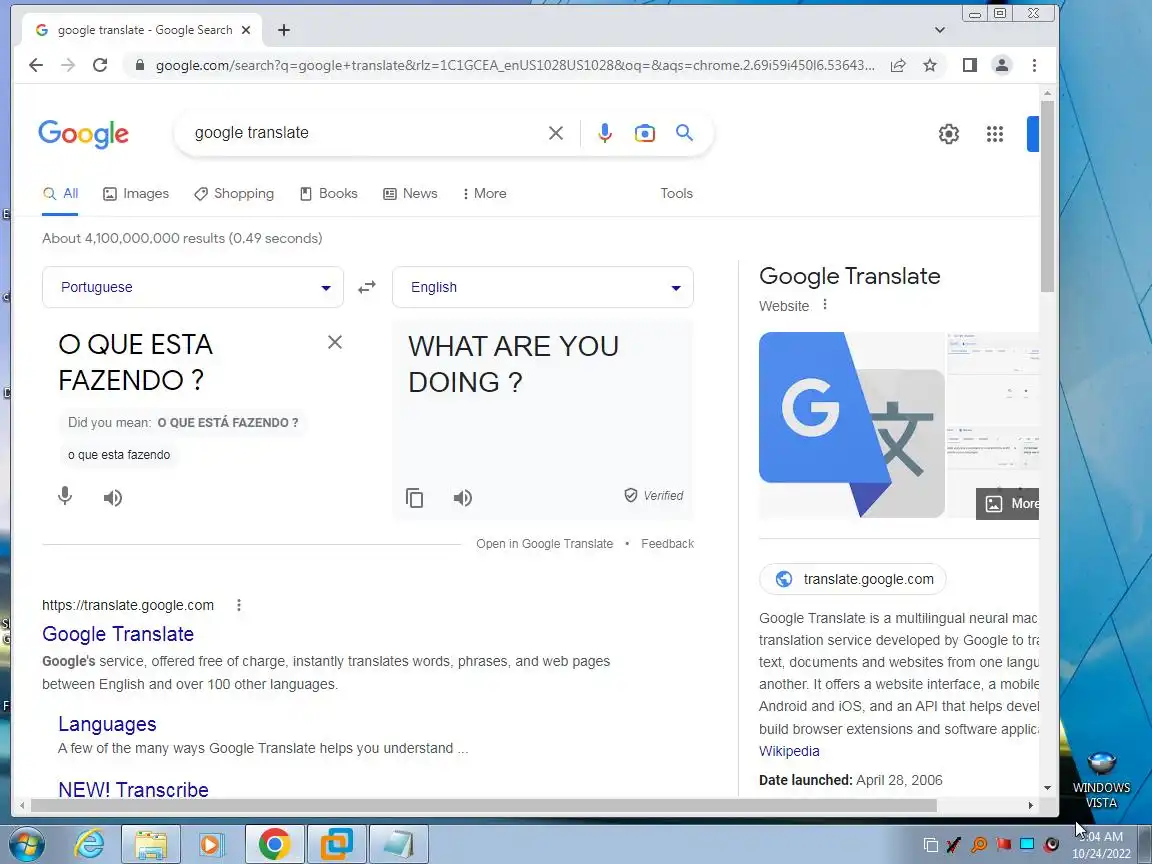The width and height of the screenshot is (1152, 864).
Task: Open the English target language dropdown
Action: point(542,287)
